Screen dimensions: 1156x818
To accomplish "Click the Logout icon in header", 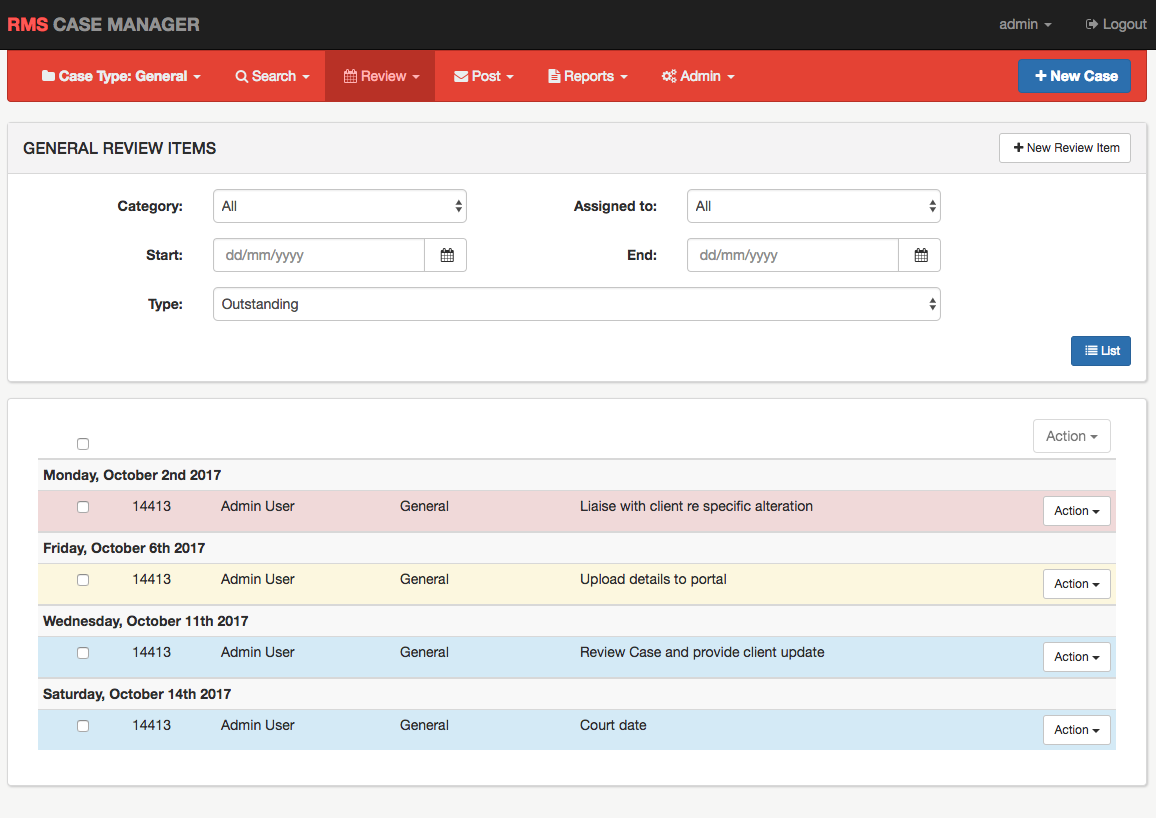I will pyautogui.click(x=1092, y=24).
